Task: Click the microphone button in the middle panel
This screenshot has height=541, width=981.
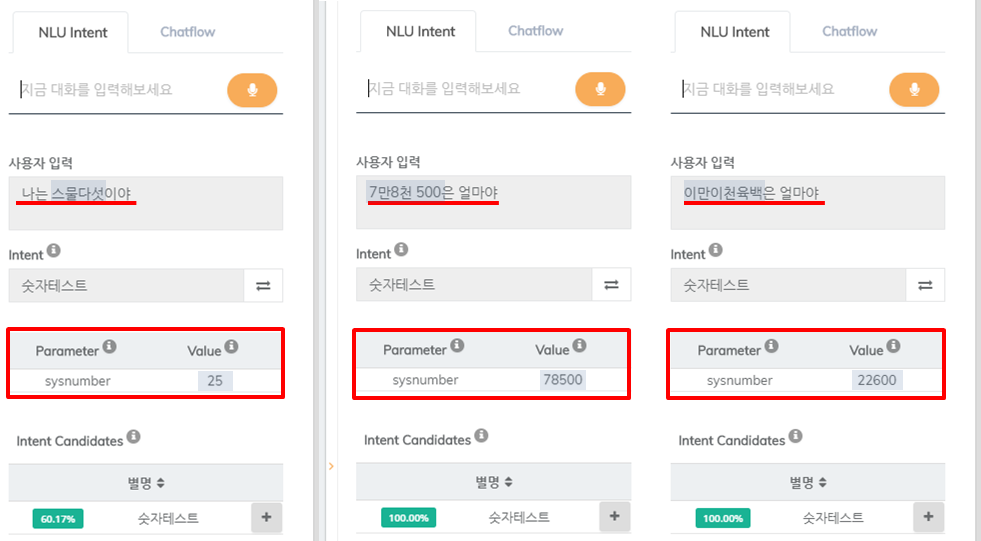Action: click(x=600, y=89)
